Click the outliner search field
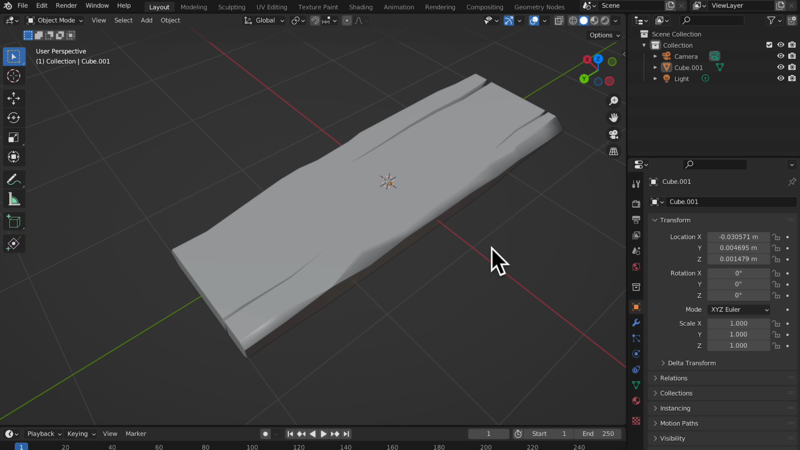This screenshot has height=450, width=800. (x=712, y=20)
